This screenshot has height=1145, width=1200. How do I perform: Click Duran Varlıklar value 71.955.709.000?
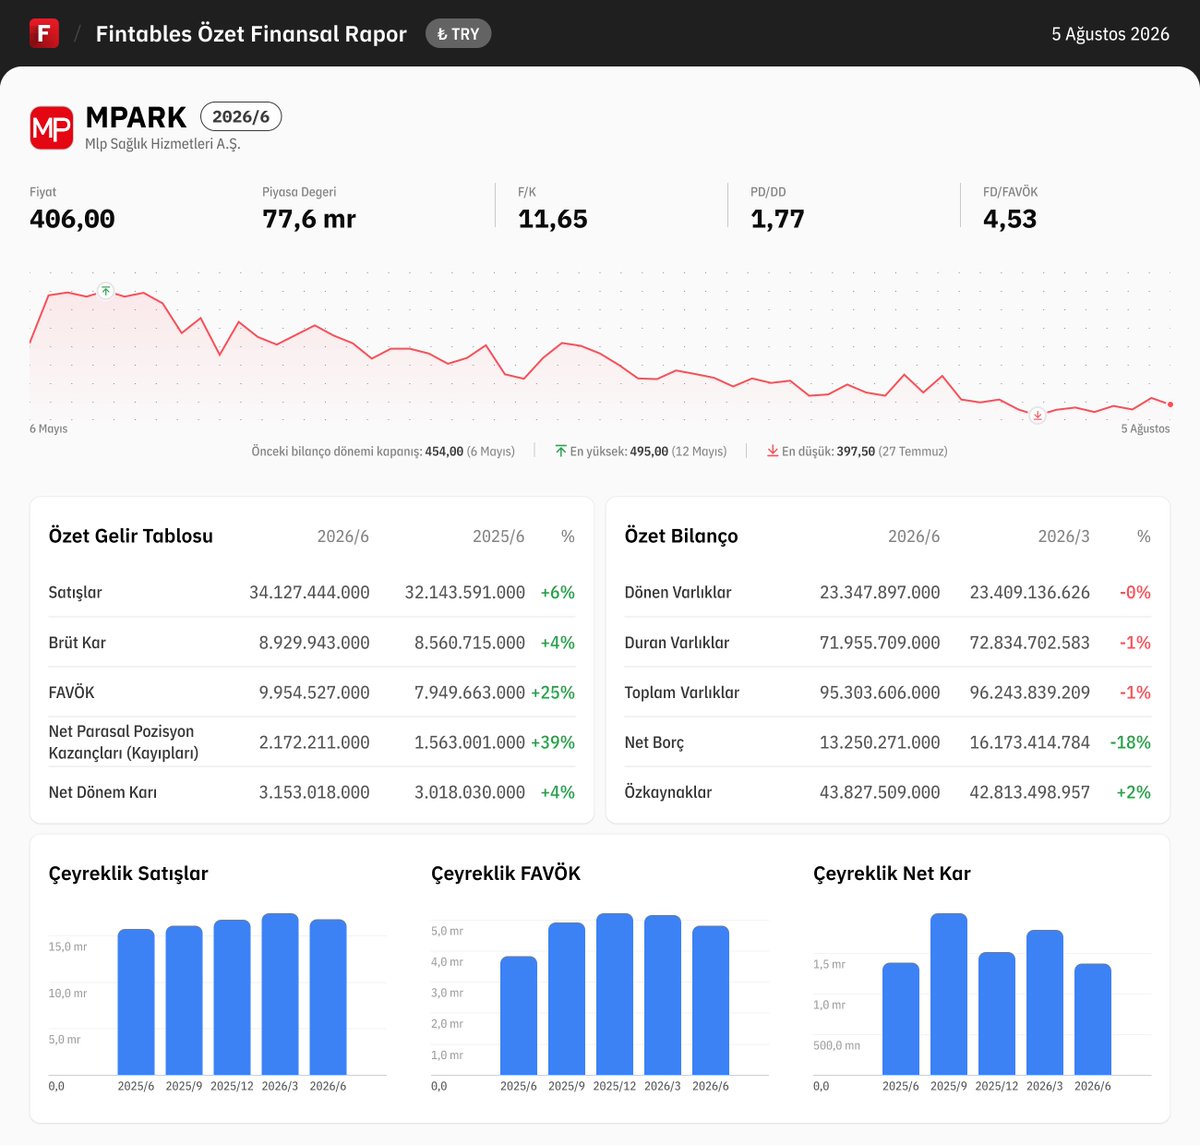point(880,642)
